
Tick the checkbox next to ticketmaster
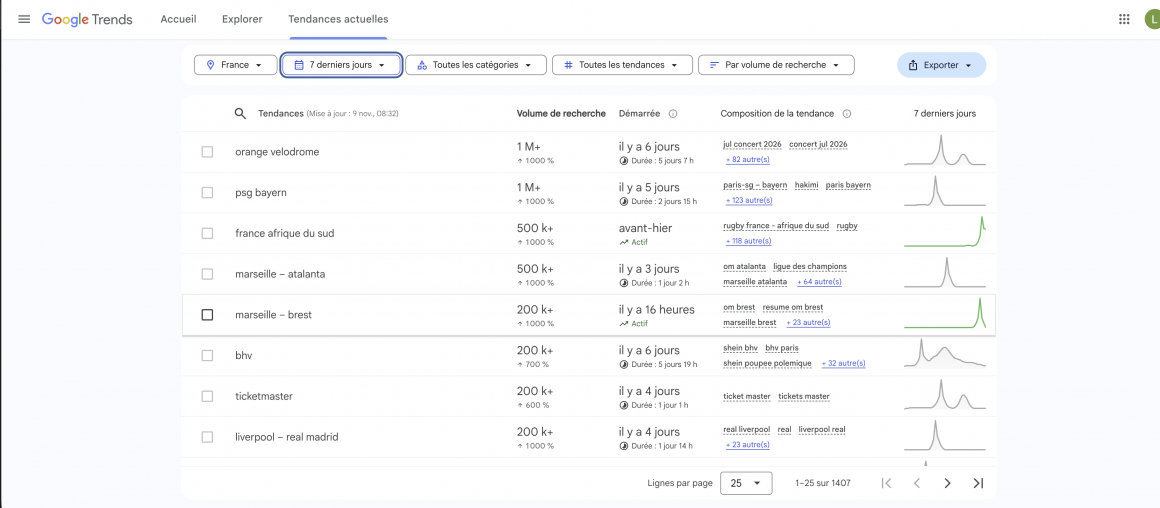tap(207, 396)
